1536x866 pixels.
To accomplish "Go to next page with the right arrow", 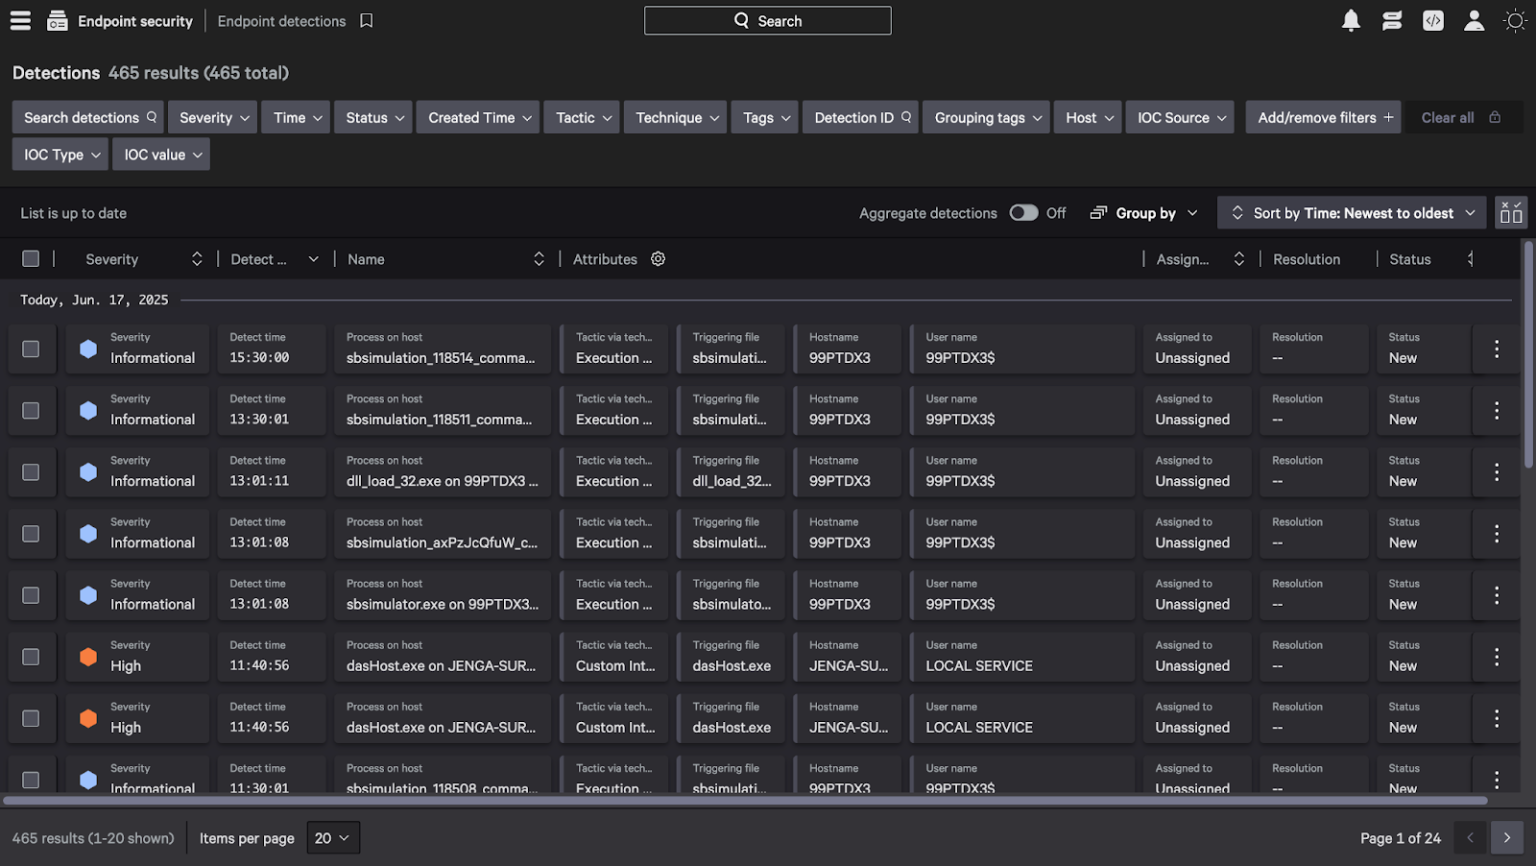I will [1507, 838].
